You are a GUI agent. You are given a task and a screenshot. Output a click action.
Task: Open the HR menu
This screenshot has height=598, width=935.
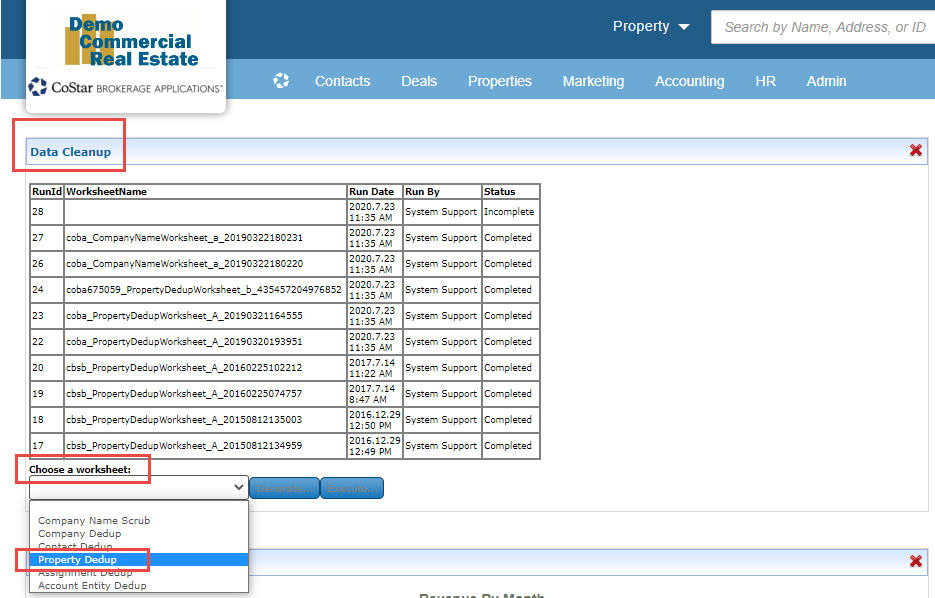pos(765,81)
